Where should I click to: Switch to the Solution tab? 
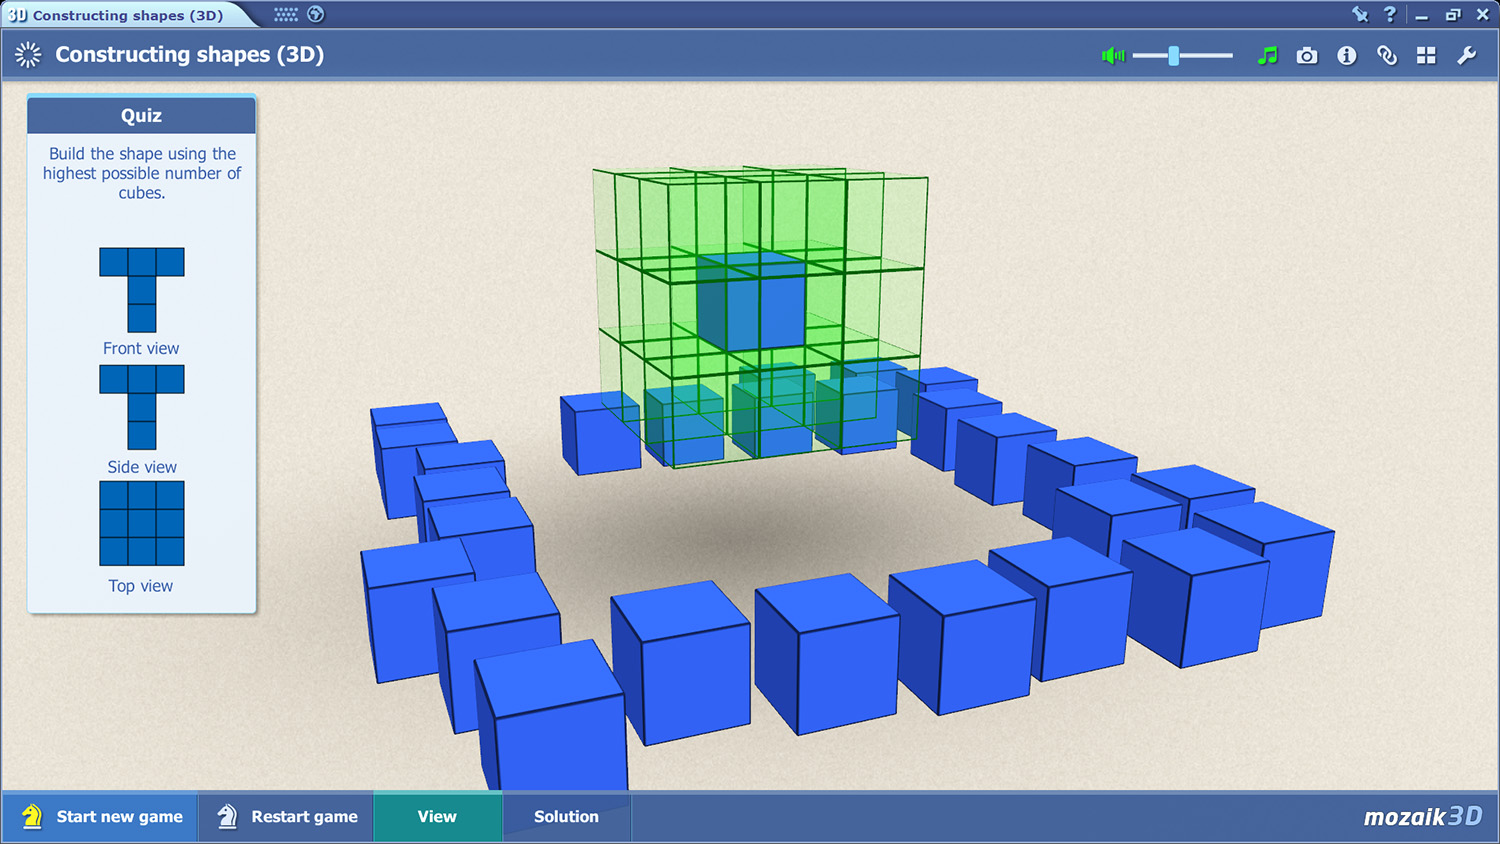coord(566,816)
